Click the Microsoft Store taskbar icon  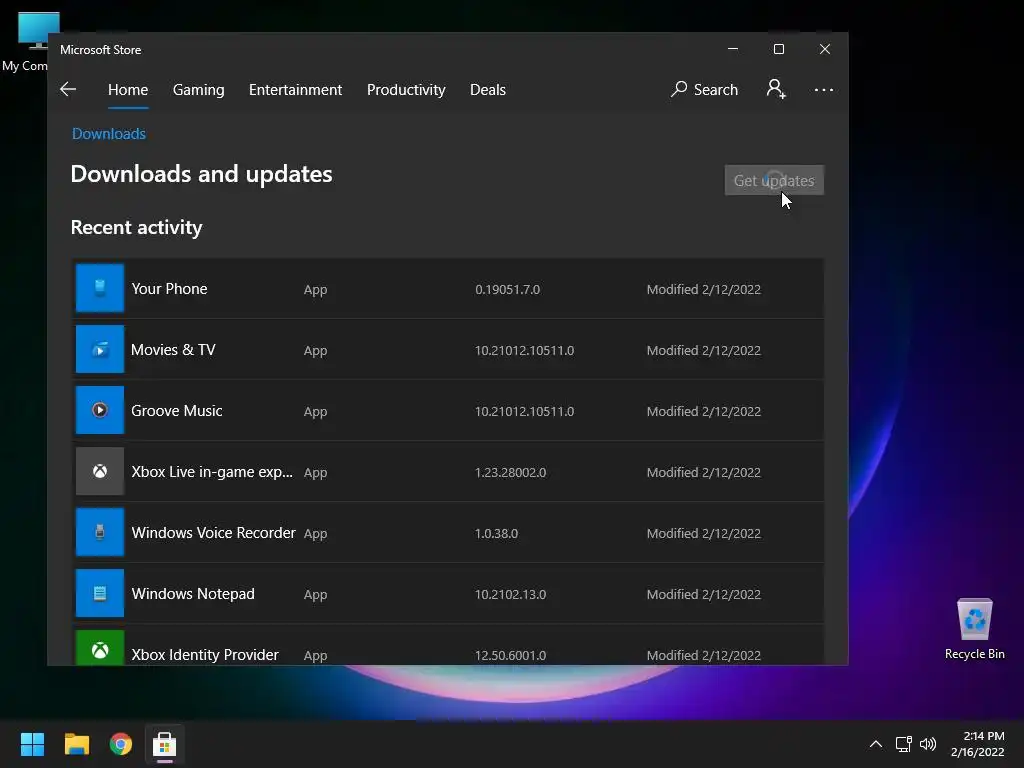(165, 744)
